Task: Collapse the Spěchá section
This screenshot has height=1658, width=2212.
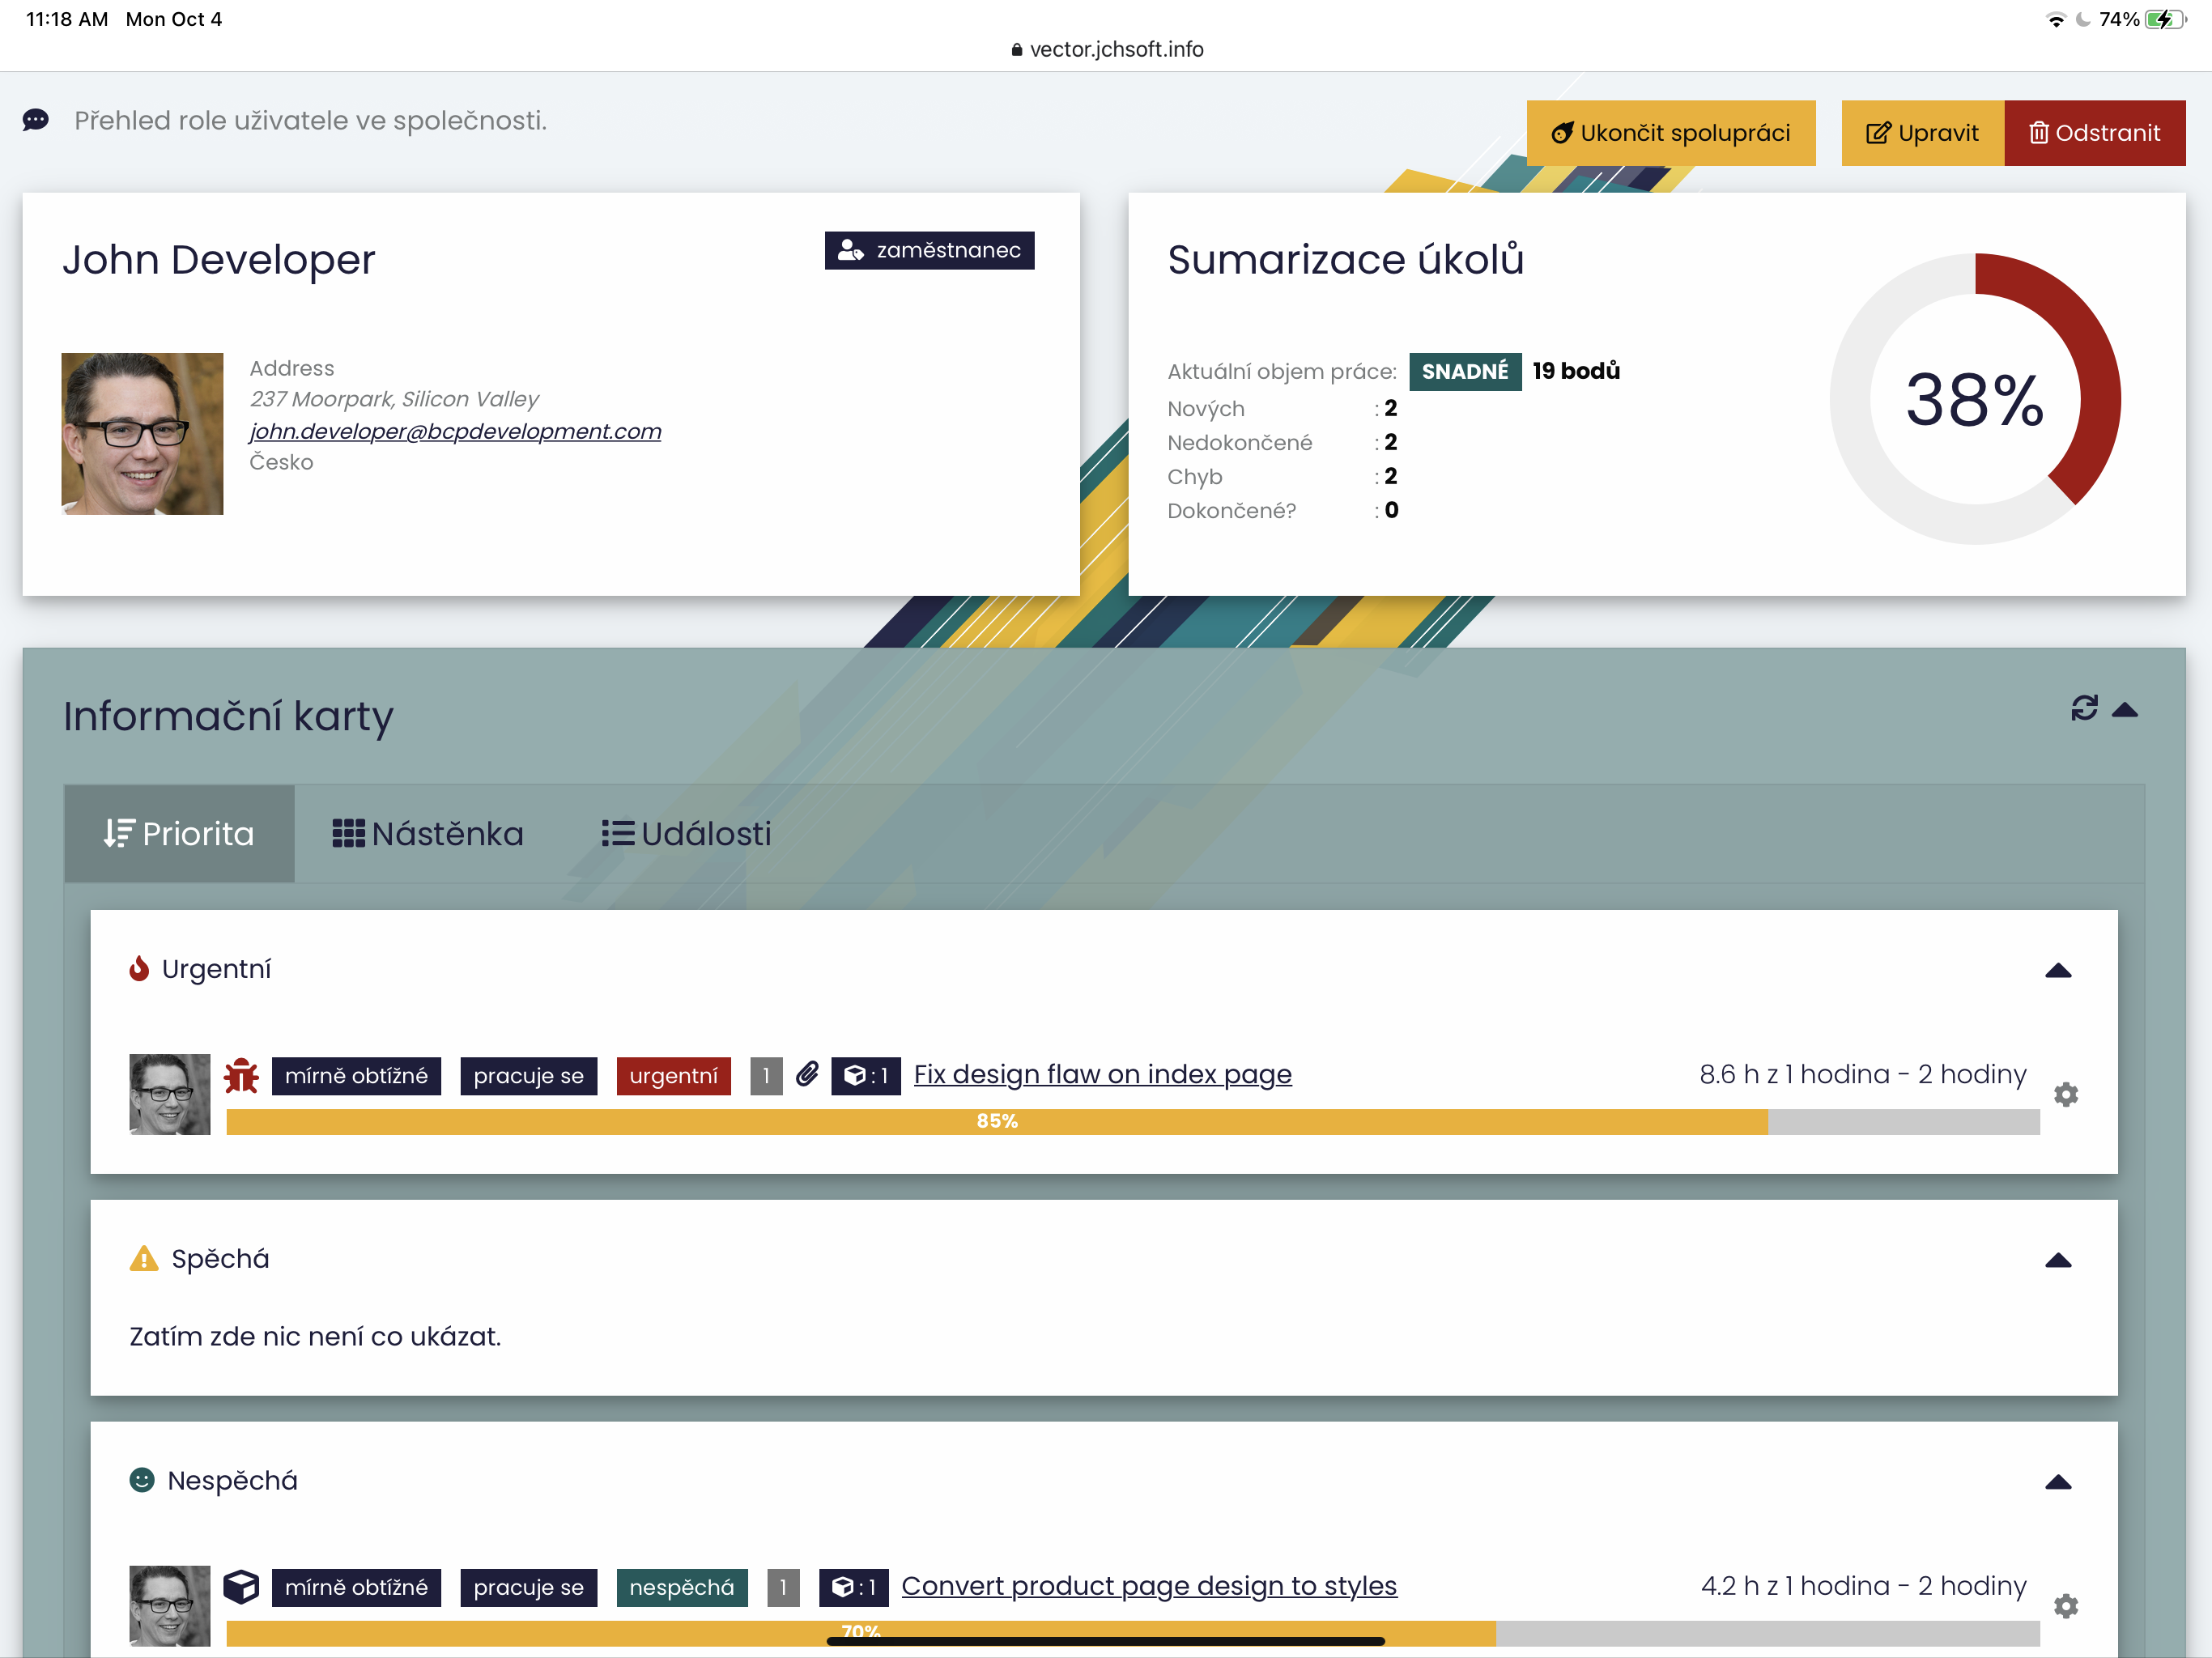Action: pyautogui.click(x=2057, y=1260)
